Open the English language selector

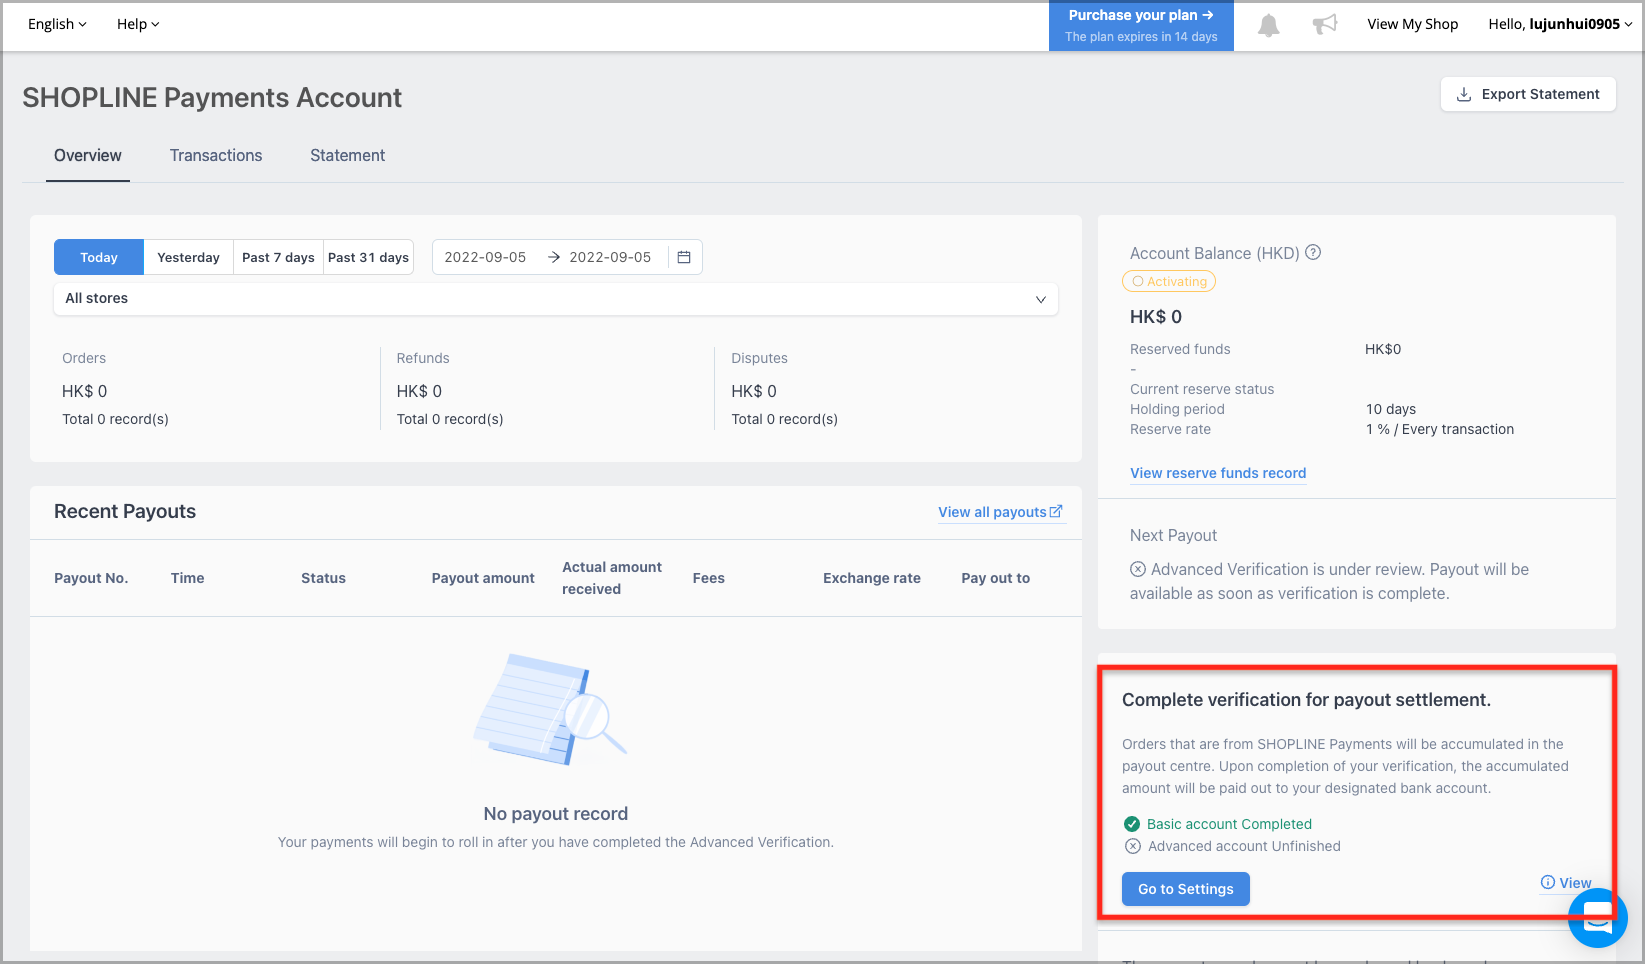pos(55,23)
